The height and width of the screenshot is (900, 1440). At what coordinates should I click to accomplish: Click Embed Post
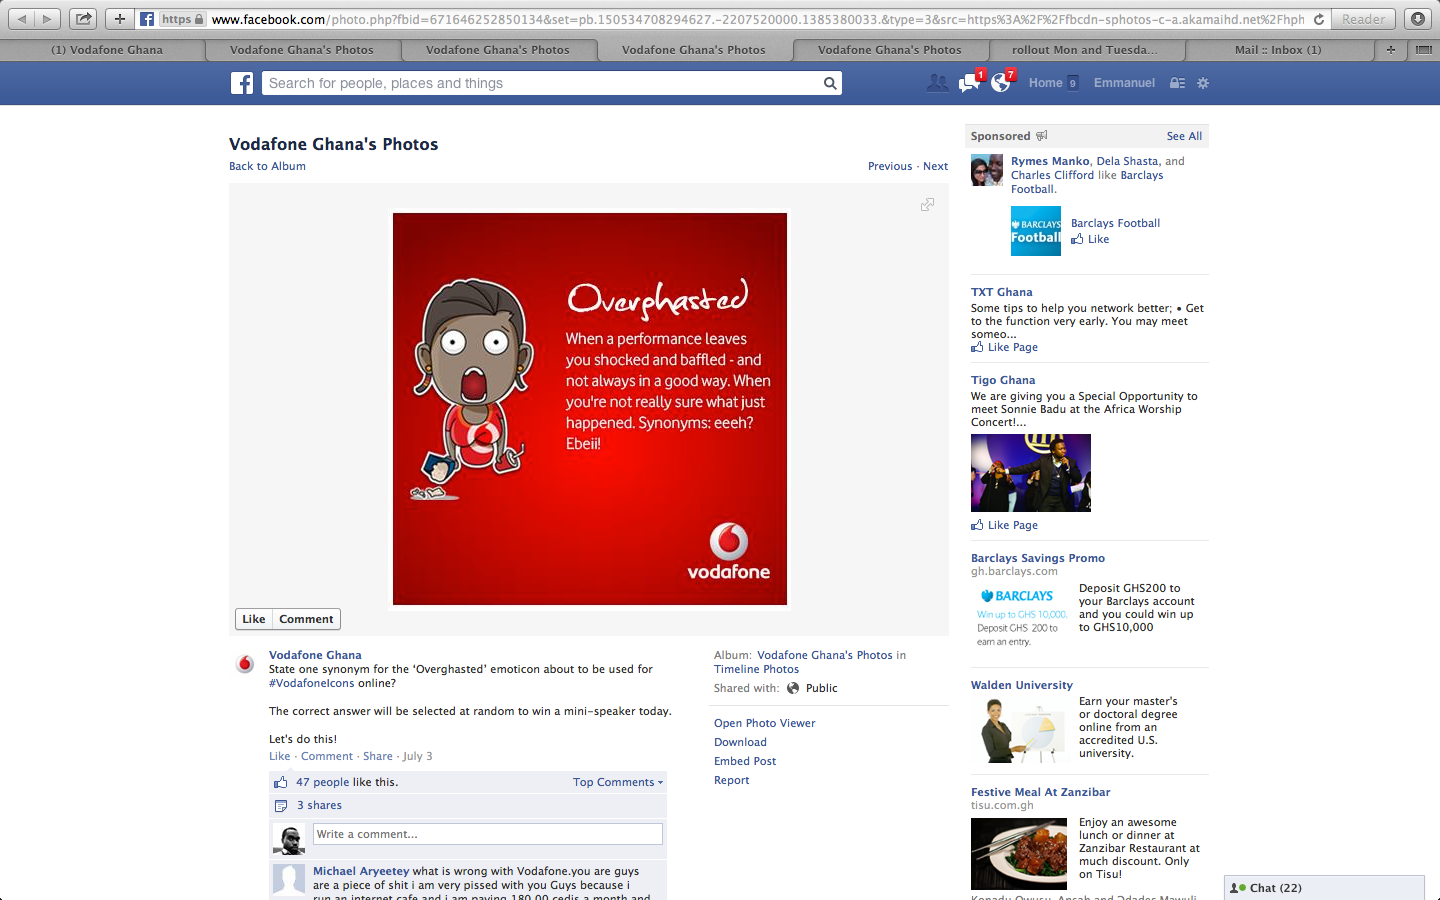point(745,761)
